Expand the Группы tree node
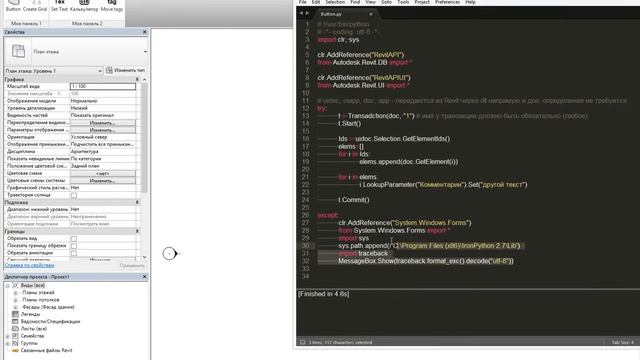Screen dimensions: 640x360 pos(7,343)
